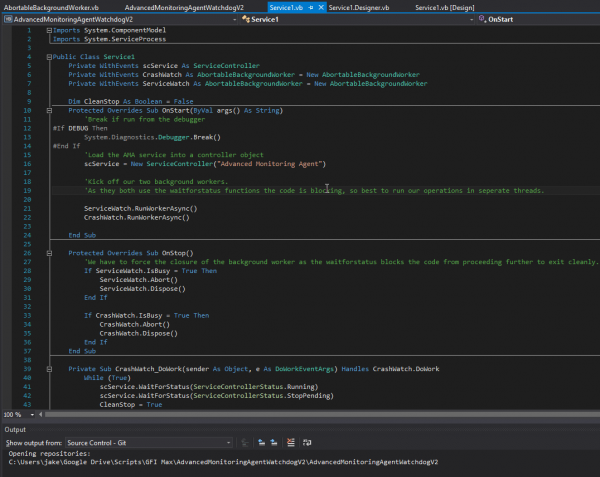The width and height of the screenshot is (600, 477).
Task: Collapse the Imports region at line 1
Action: (x=50, y=31)
